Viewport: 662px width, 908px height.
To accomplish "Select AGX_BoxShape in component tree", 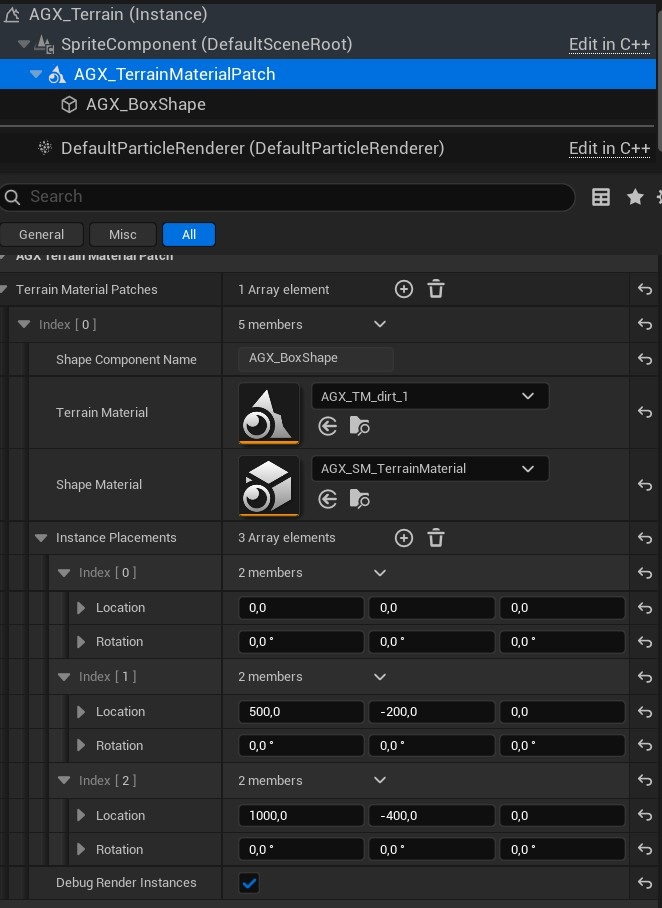I will [x=145, y=104].
